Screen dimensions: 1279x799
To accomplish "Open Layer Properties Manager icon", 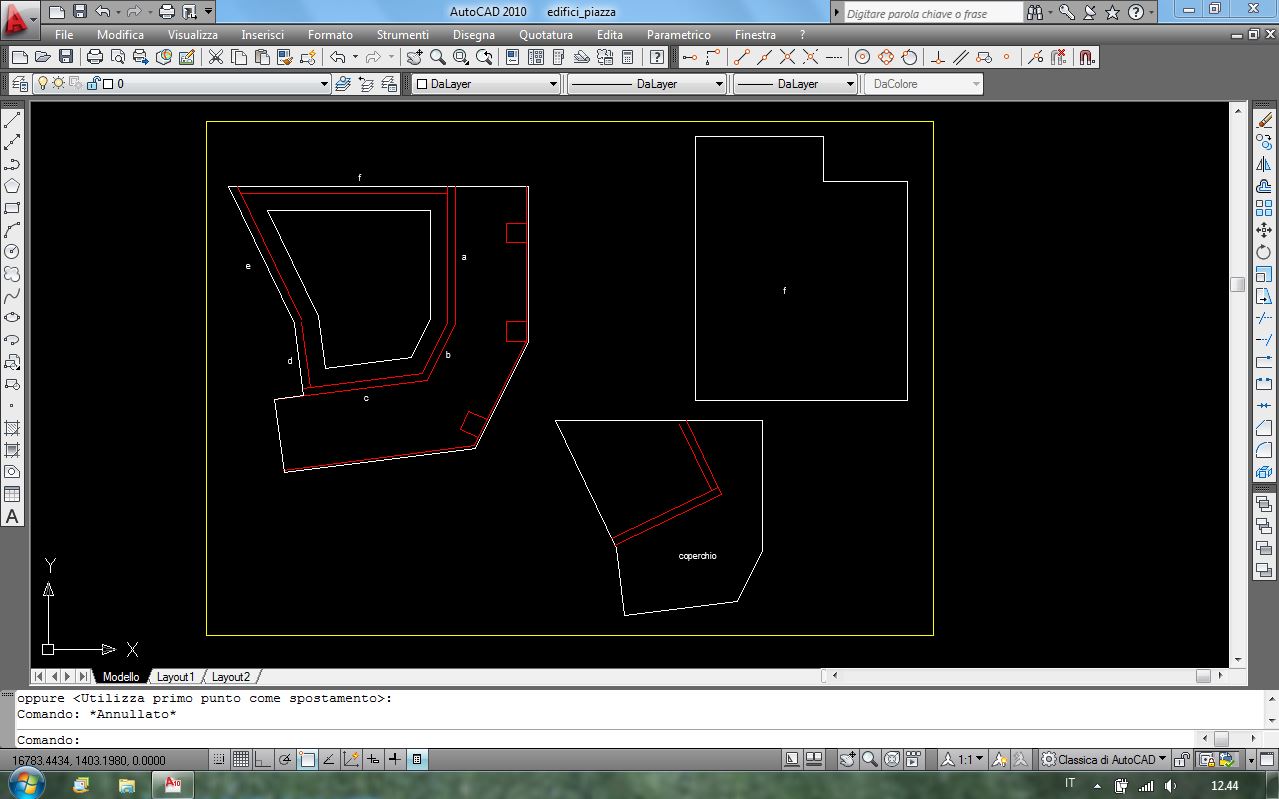I will click(x=19, y=84).
